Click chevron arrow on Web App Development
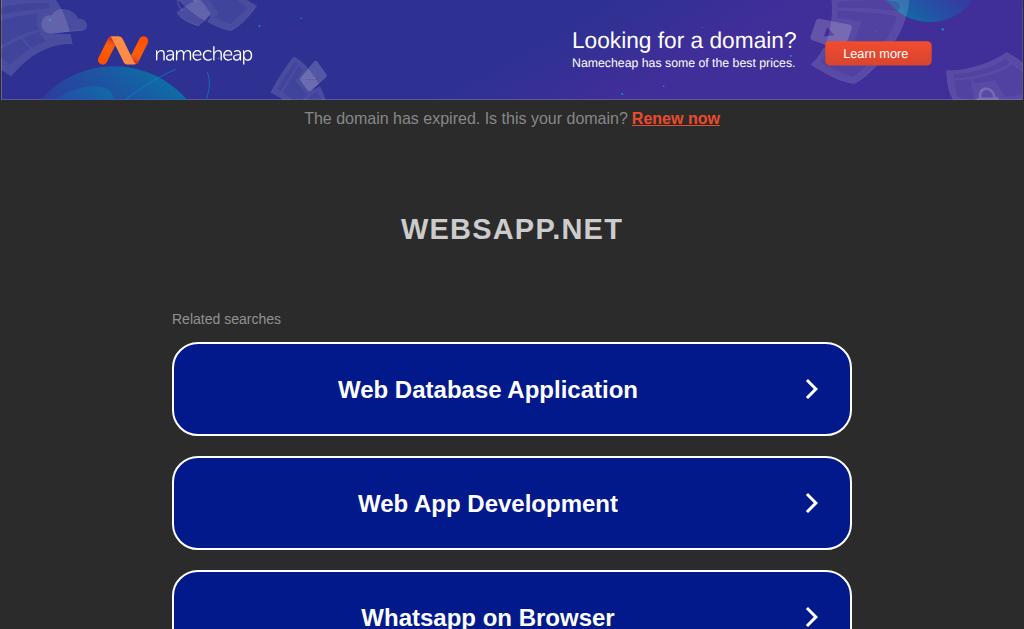This screenshot has height=629, width=1024. (811, 503)
